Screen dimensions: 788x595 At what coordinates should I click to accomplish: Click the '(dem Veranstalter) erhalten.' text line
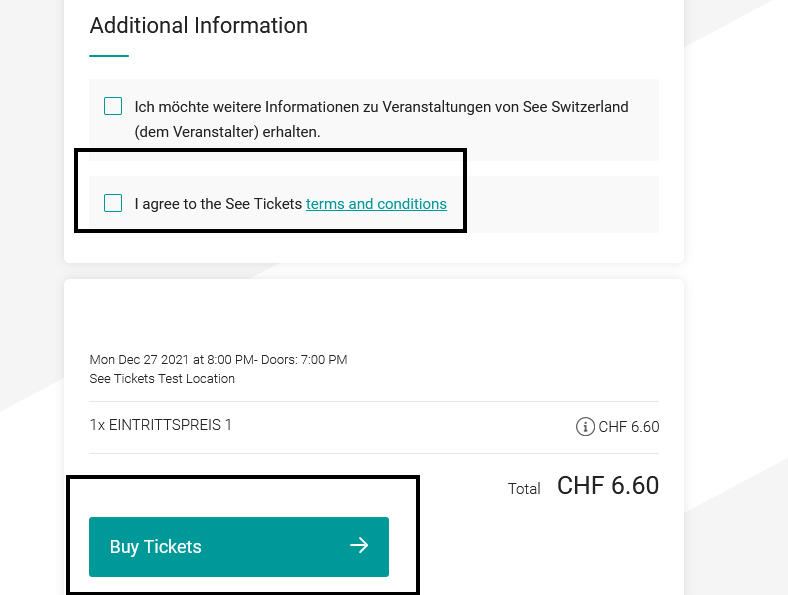pos(227,132)
